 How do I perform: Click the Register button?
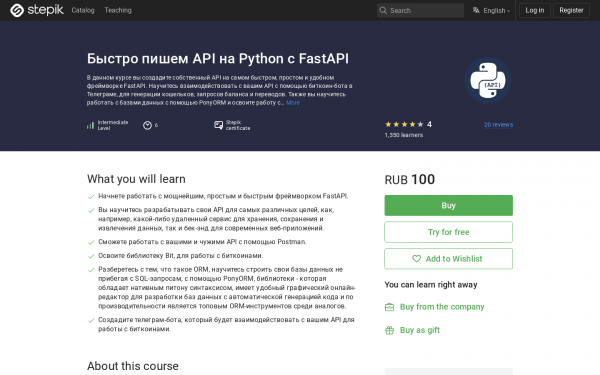pyautogui.click(x=571, y=10)
